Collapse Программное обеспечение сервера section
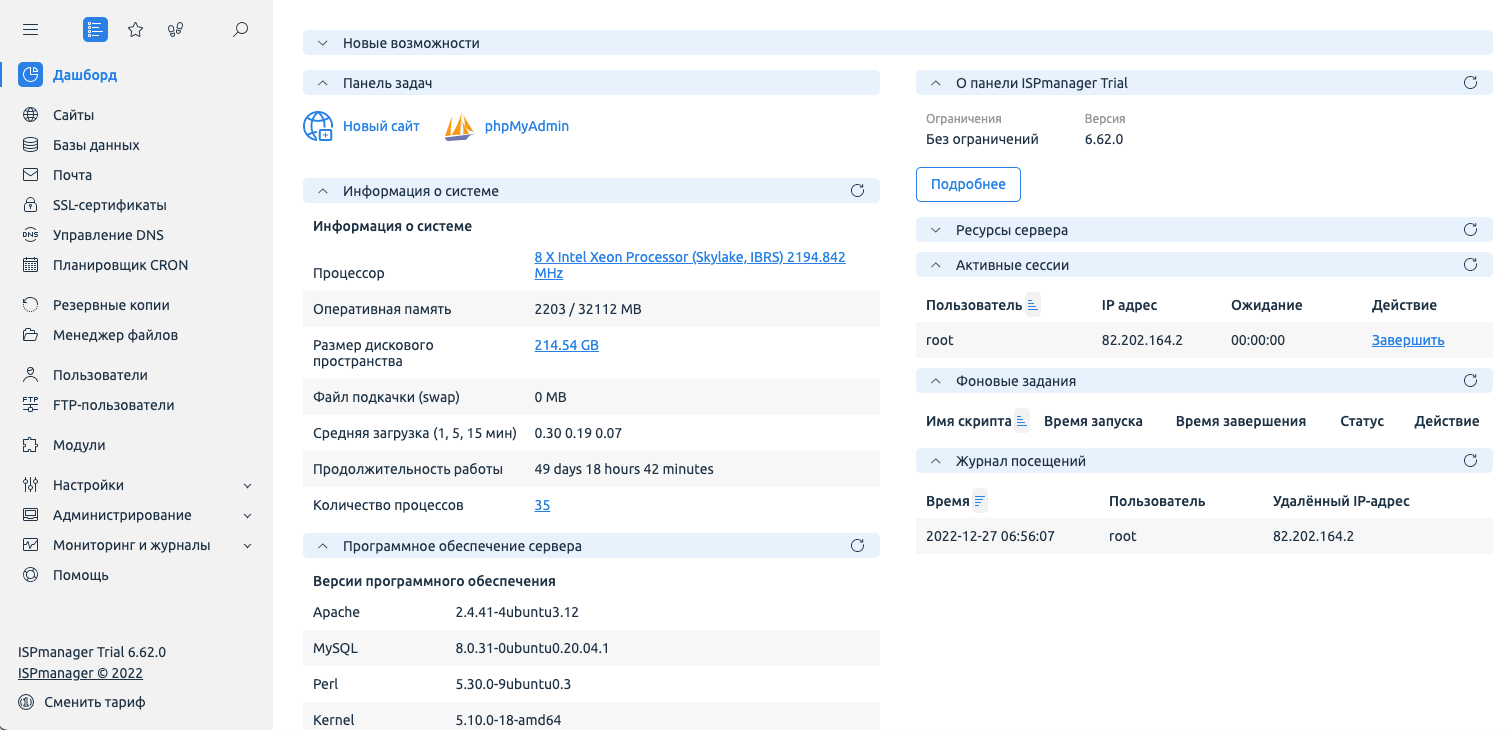1510x730 pixels. click(322, 546)
